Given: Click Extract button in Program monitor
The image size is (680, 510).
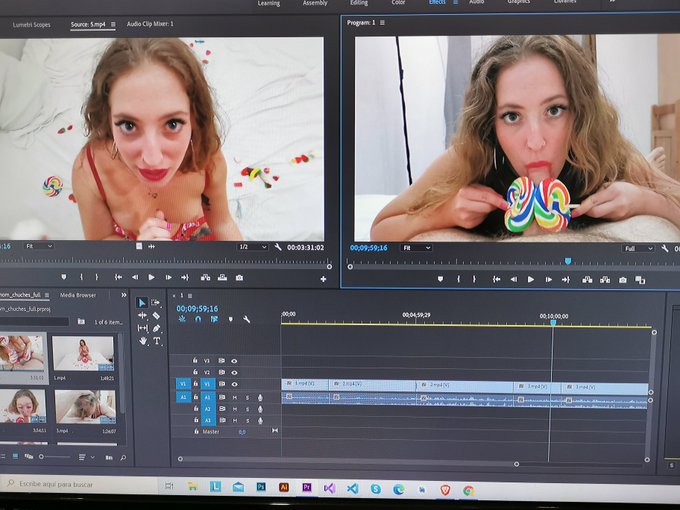Looking at the screenshot, I should (605, 280).
